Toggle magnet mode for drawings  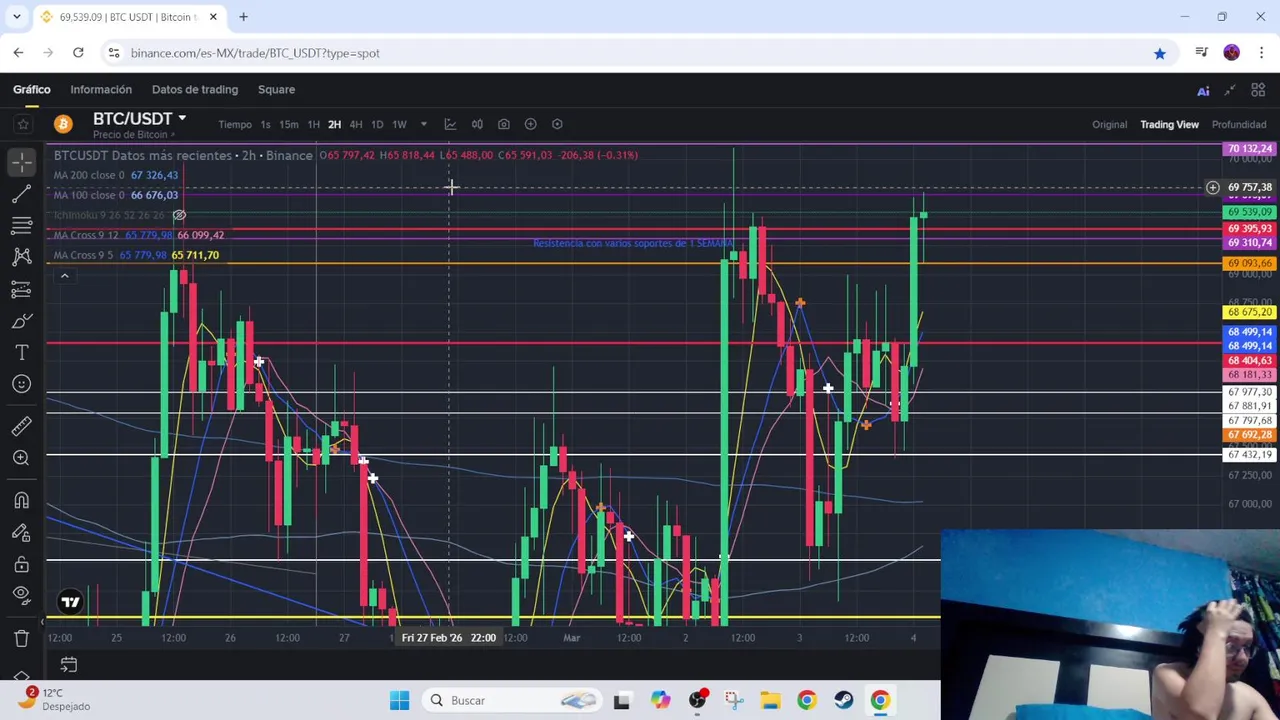[21, 500]
